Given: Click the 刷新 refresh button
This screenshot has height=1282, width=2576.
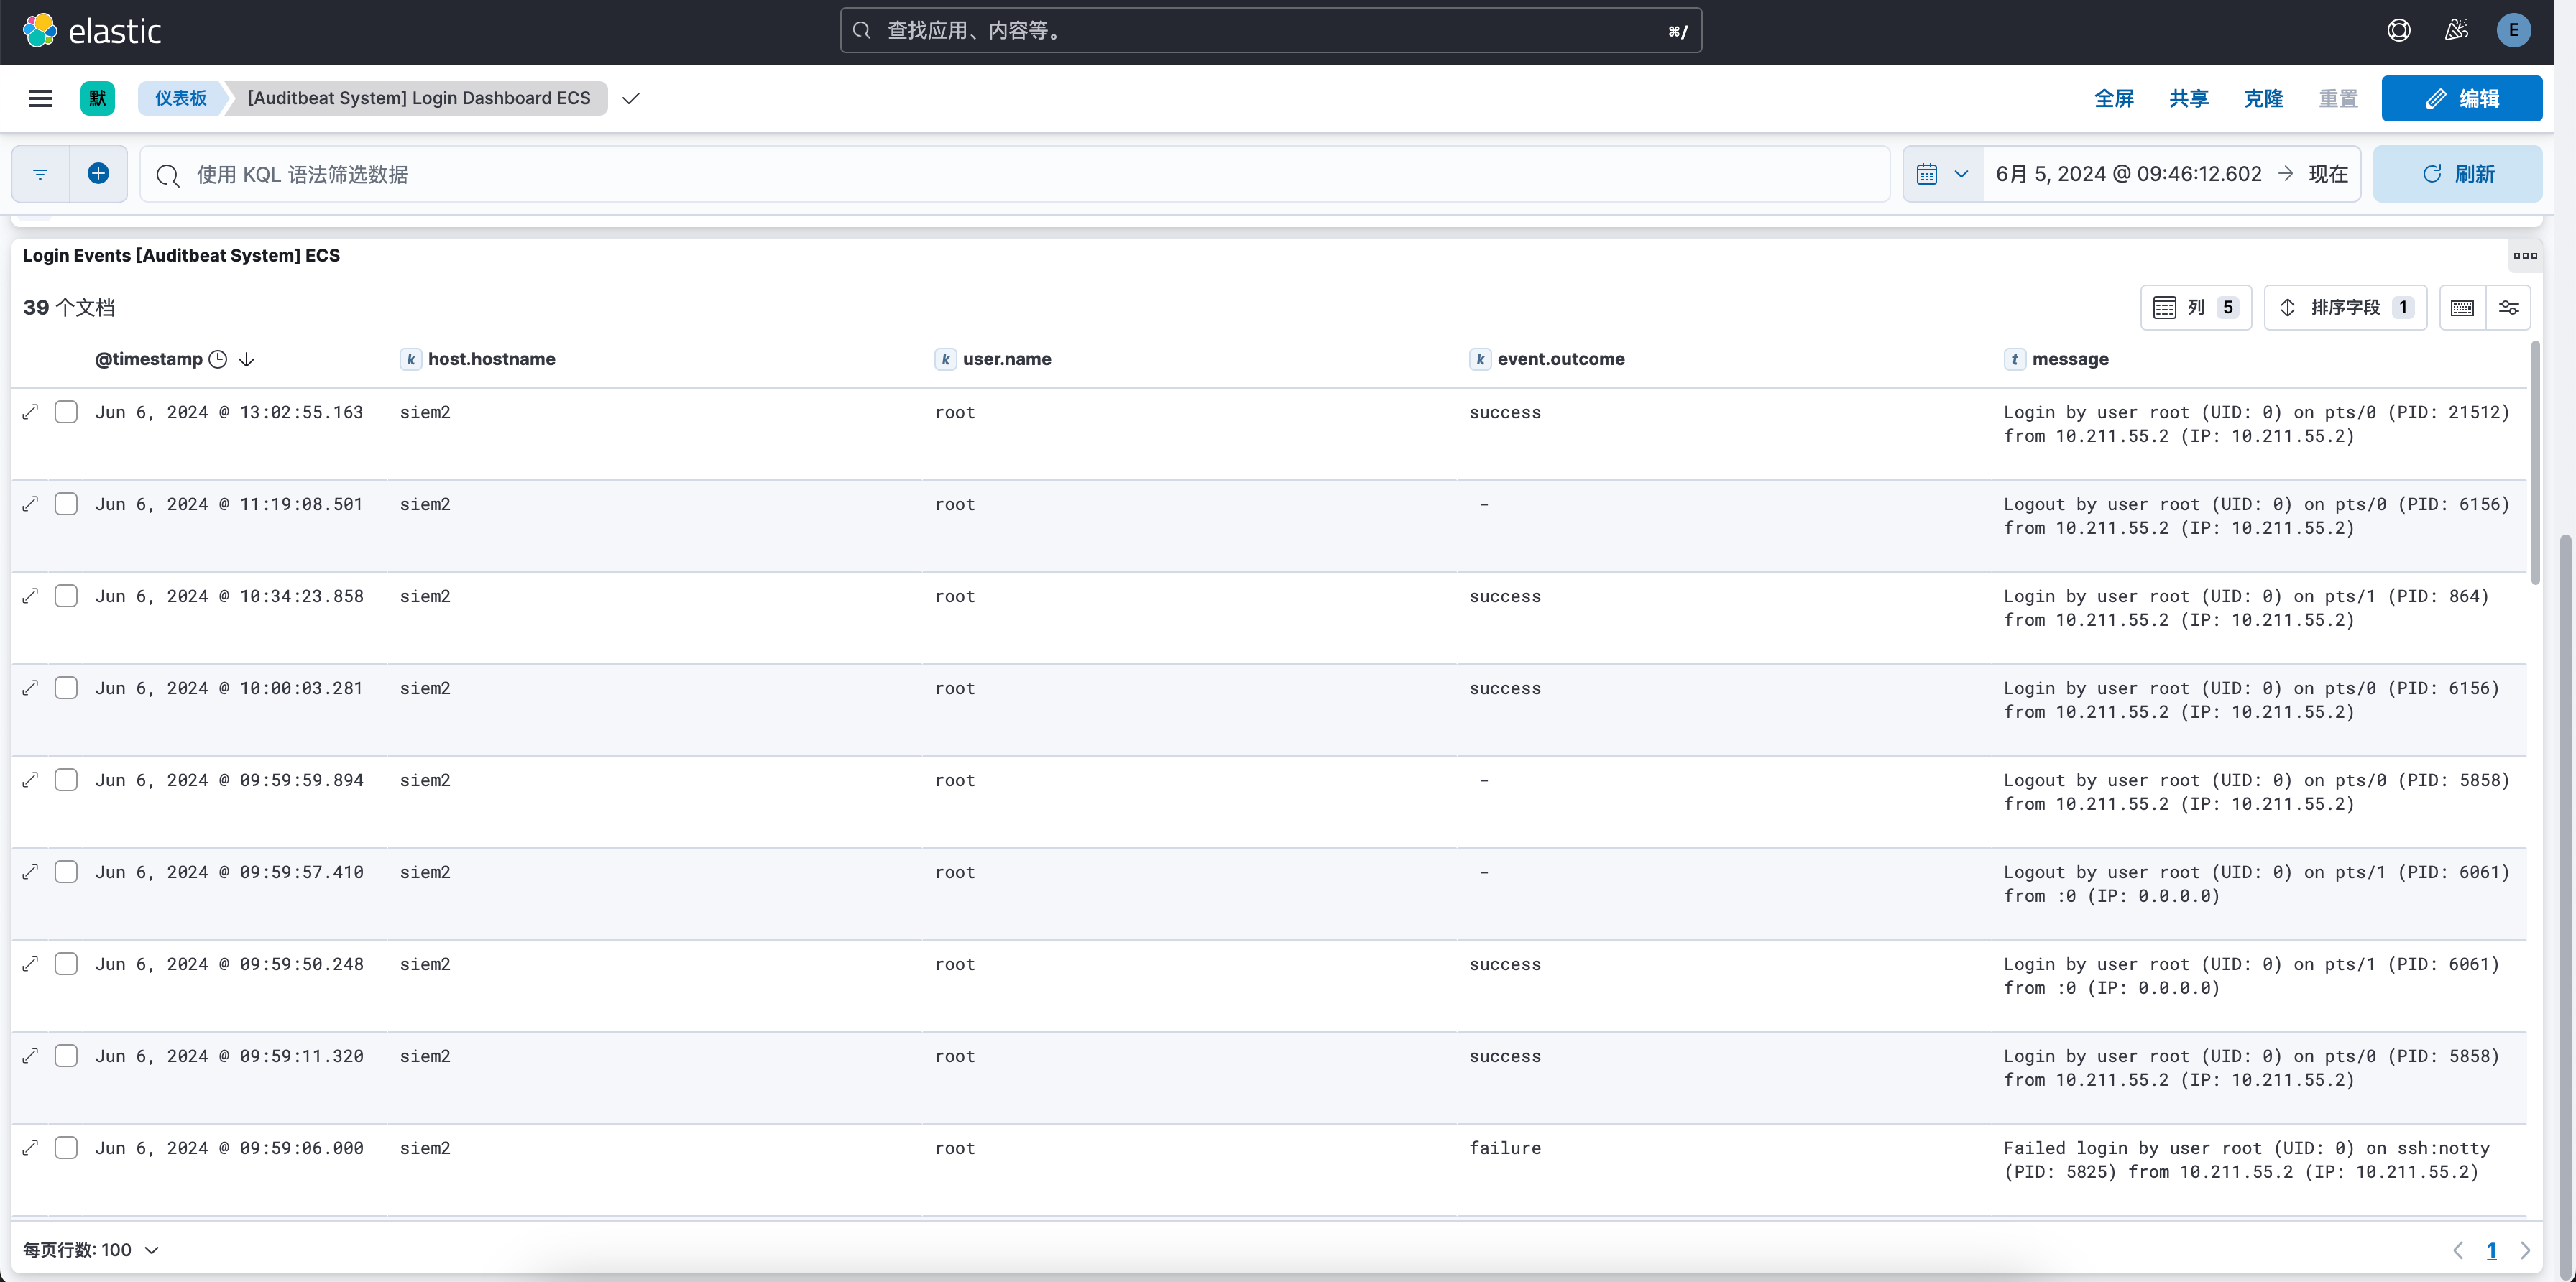Looking at the screenshot, I should click(2457, 174).
